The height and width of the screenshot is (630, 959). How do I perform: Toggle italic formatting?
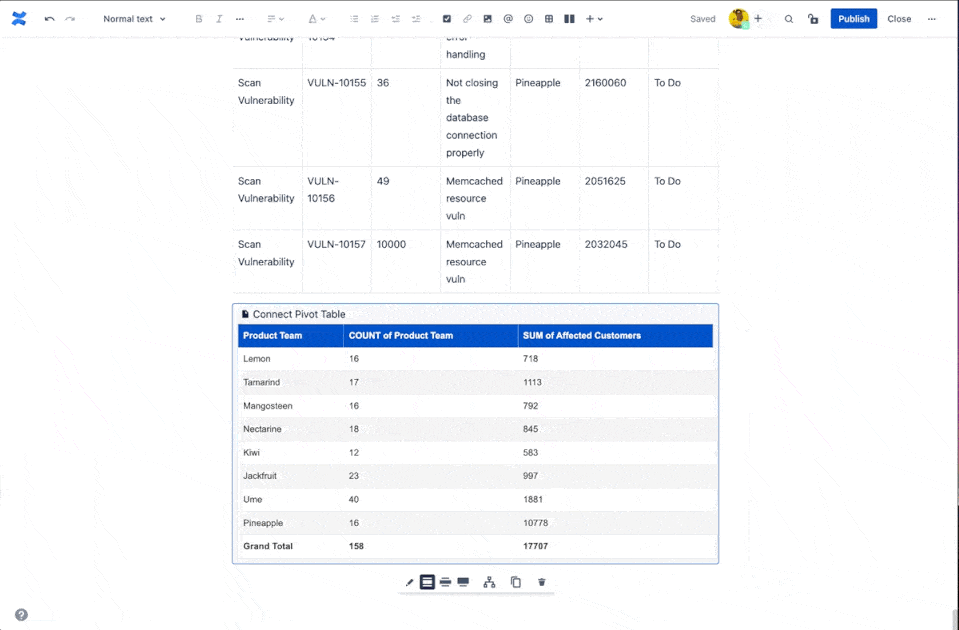coord(219,19)
